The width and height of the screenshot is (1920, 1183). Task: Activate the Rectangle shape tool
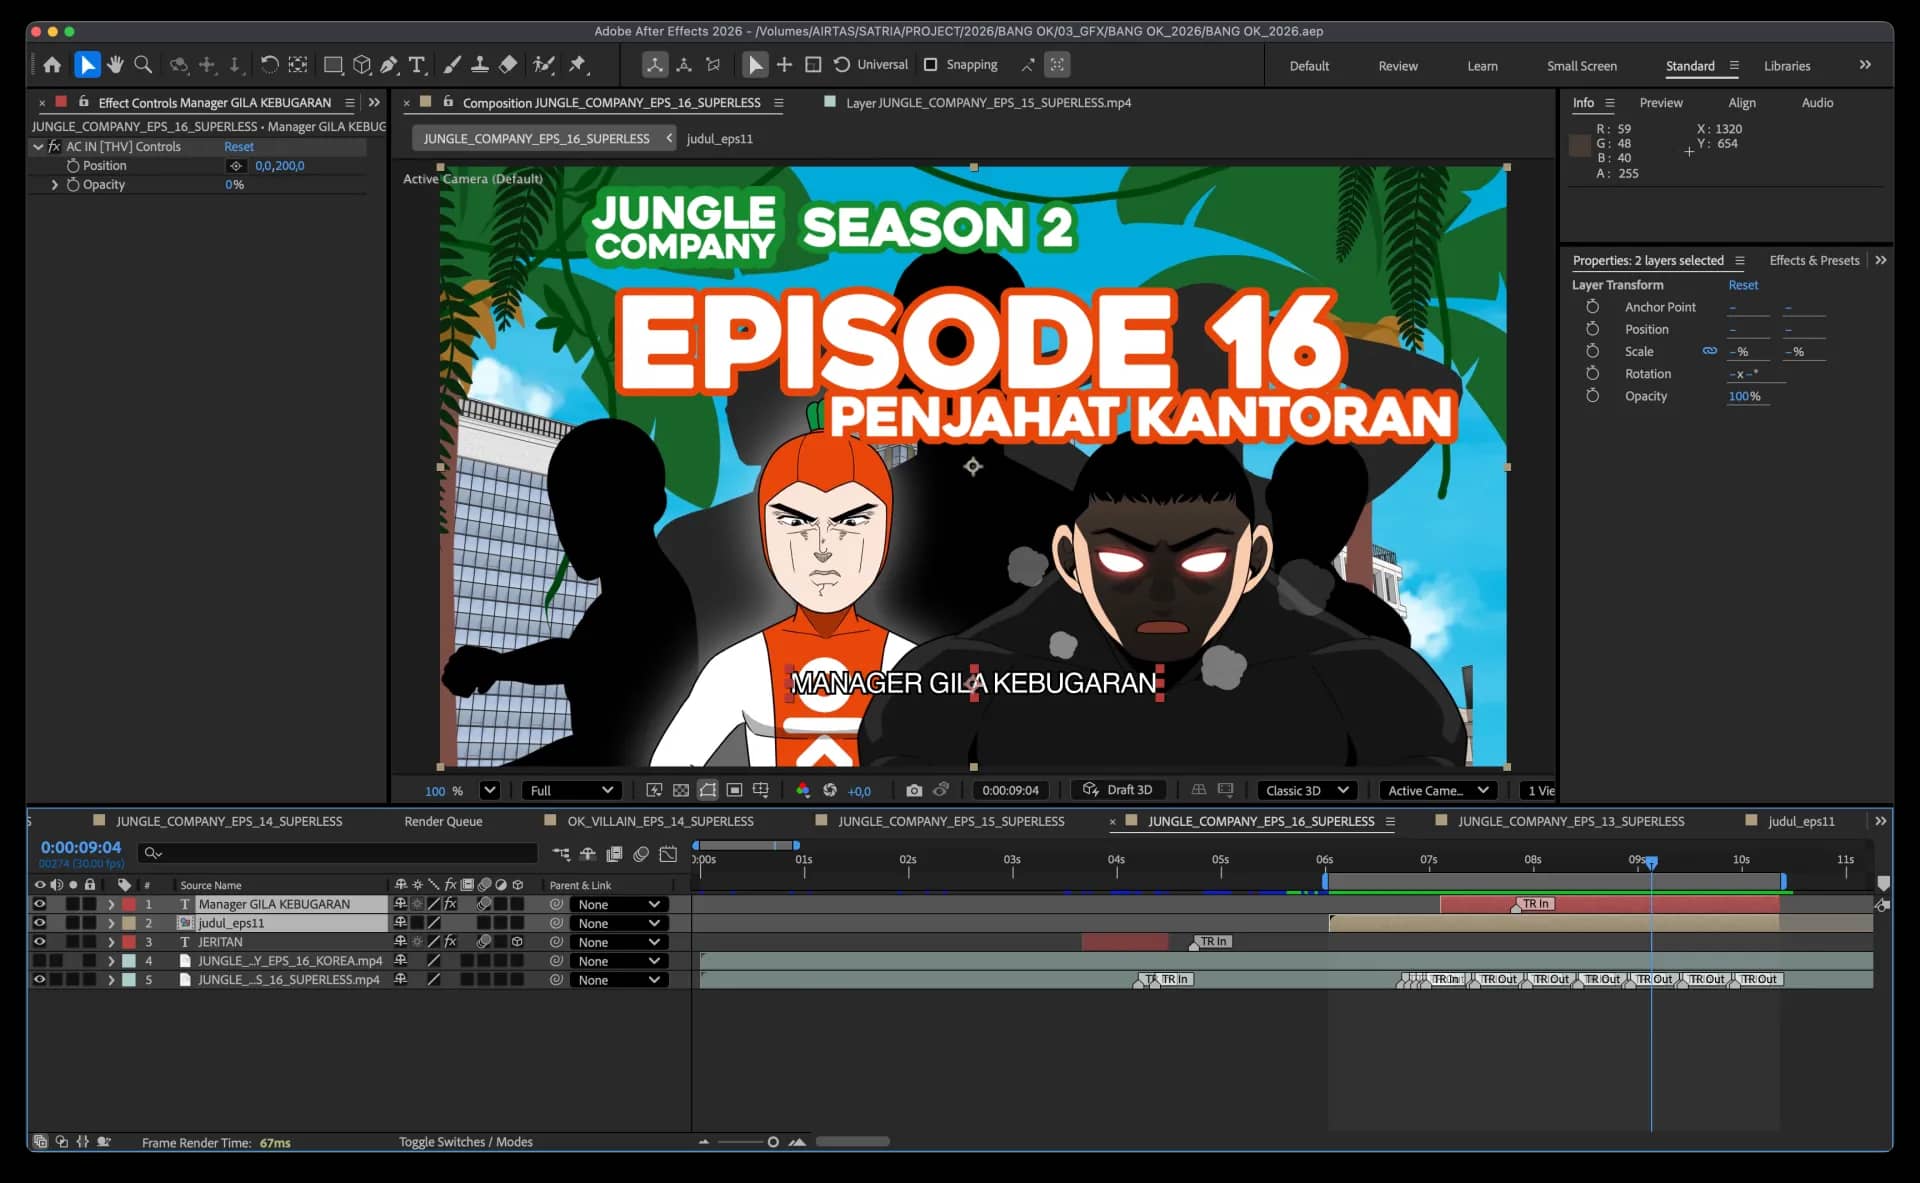pos(333,65)
